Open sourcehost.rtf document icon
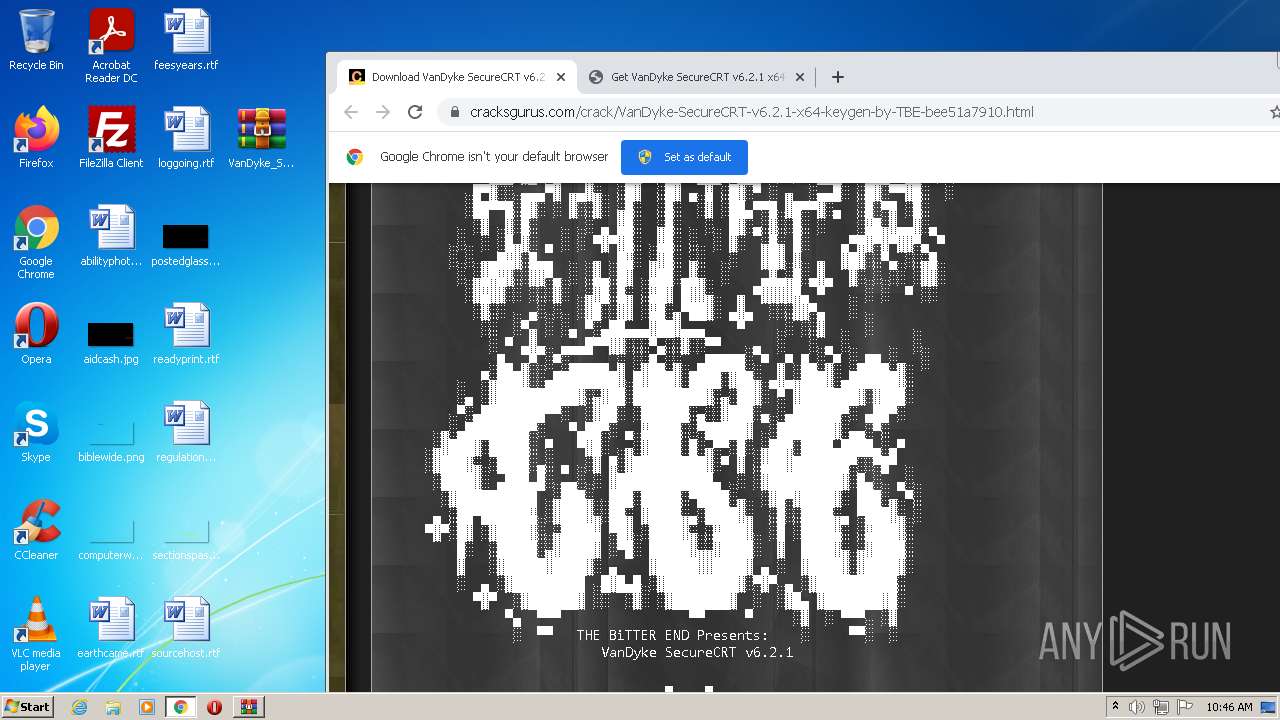The width and height of the screenshot is (1280, 720). point(186,628)
